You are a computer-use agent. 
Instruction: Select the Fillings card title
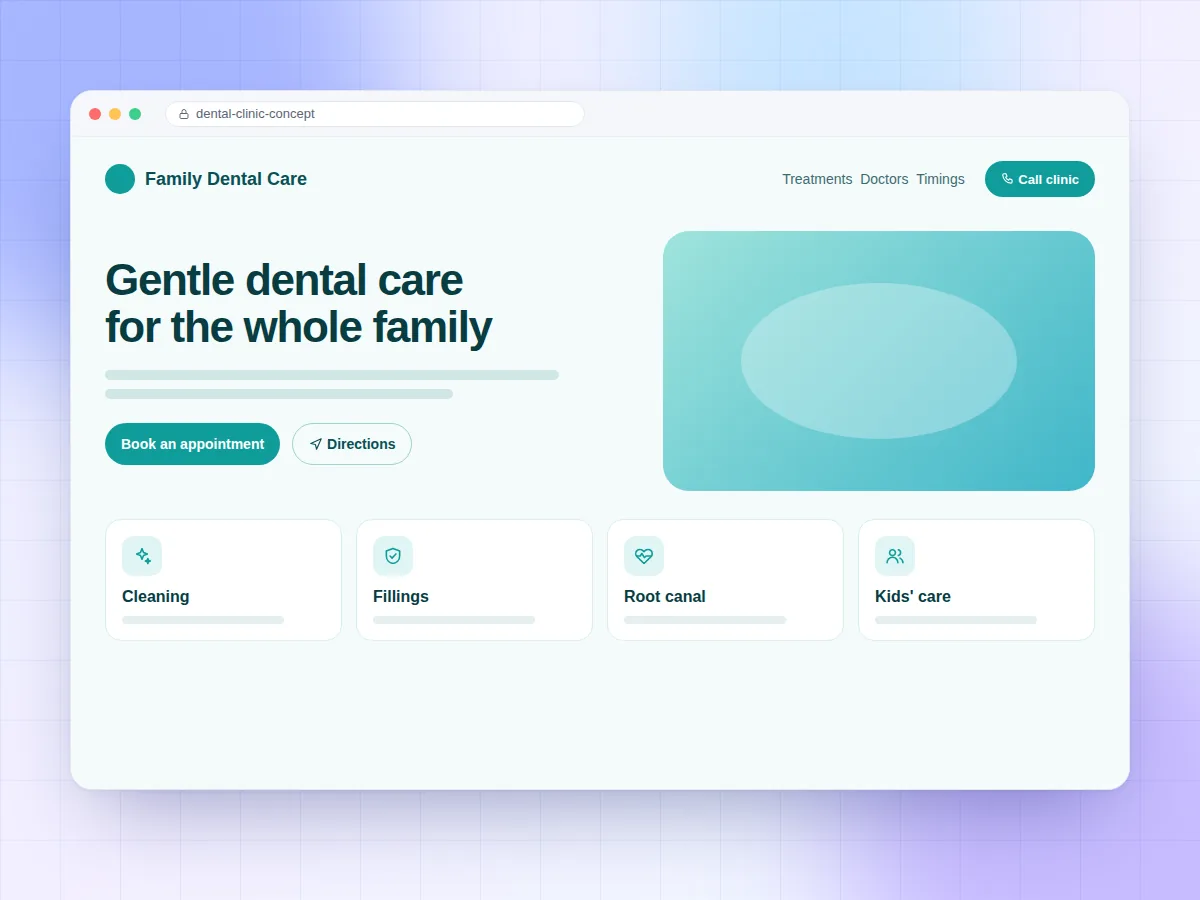(x=401, y=596)
